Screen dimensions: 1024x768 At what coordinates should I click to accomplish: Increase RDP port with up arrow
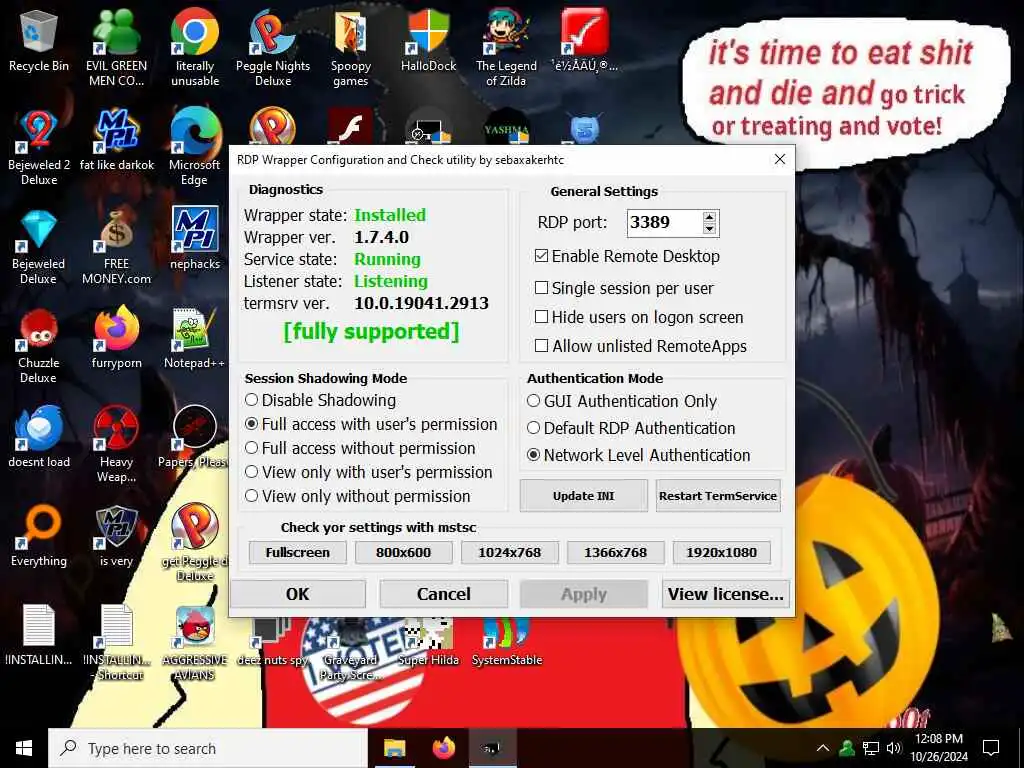coord(710,217)
